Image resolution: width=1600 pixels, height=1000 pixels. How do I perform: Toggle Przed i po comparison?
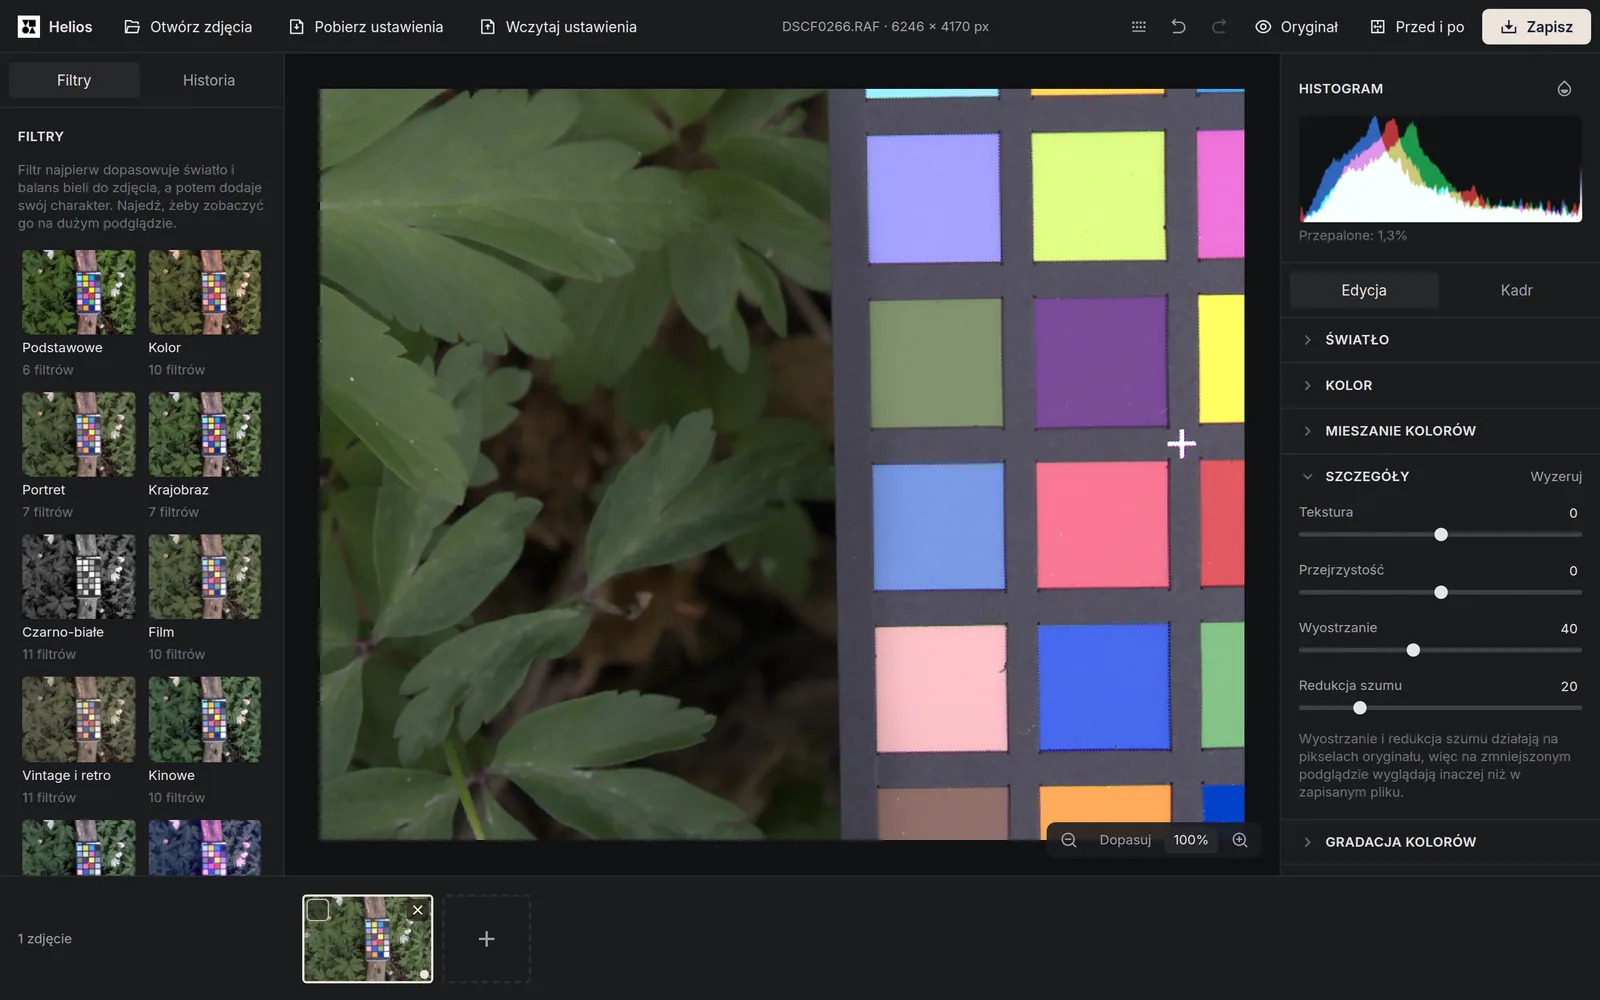1417,27
